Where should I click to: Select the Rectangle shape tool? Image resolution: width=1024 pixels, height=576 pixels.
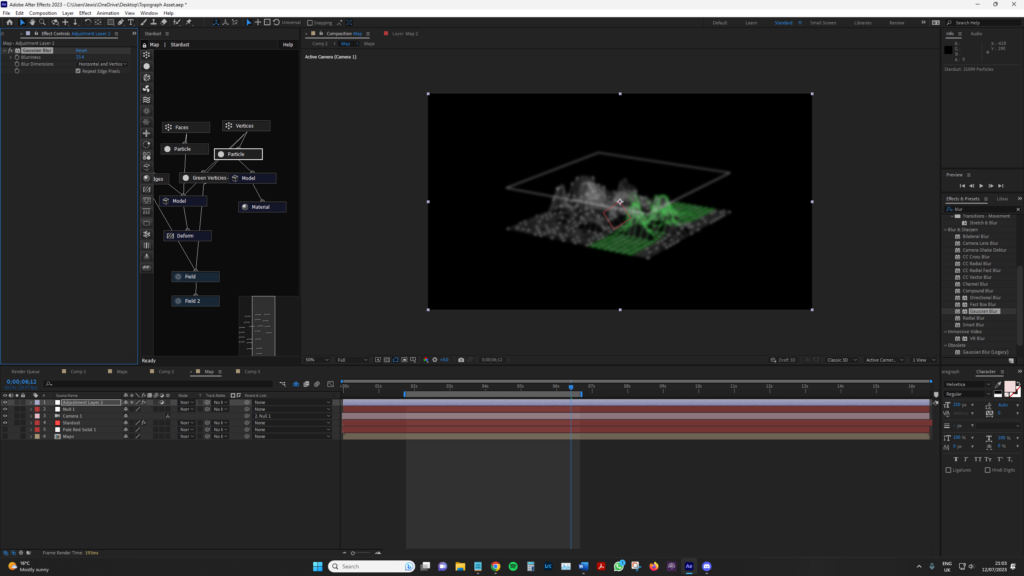(111, 22)
